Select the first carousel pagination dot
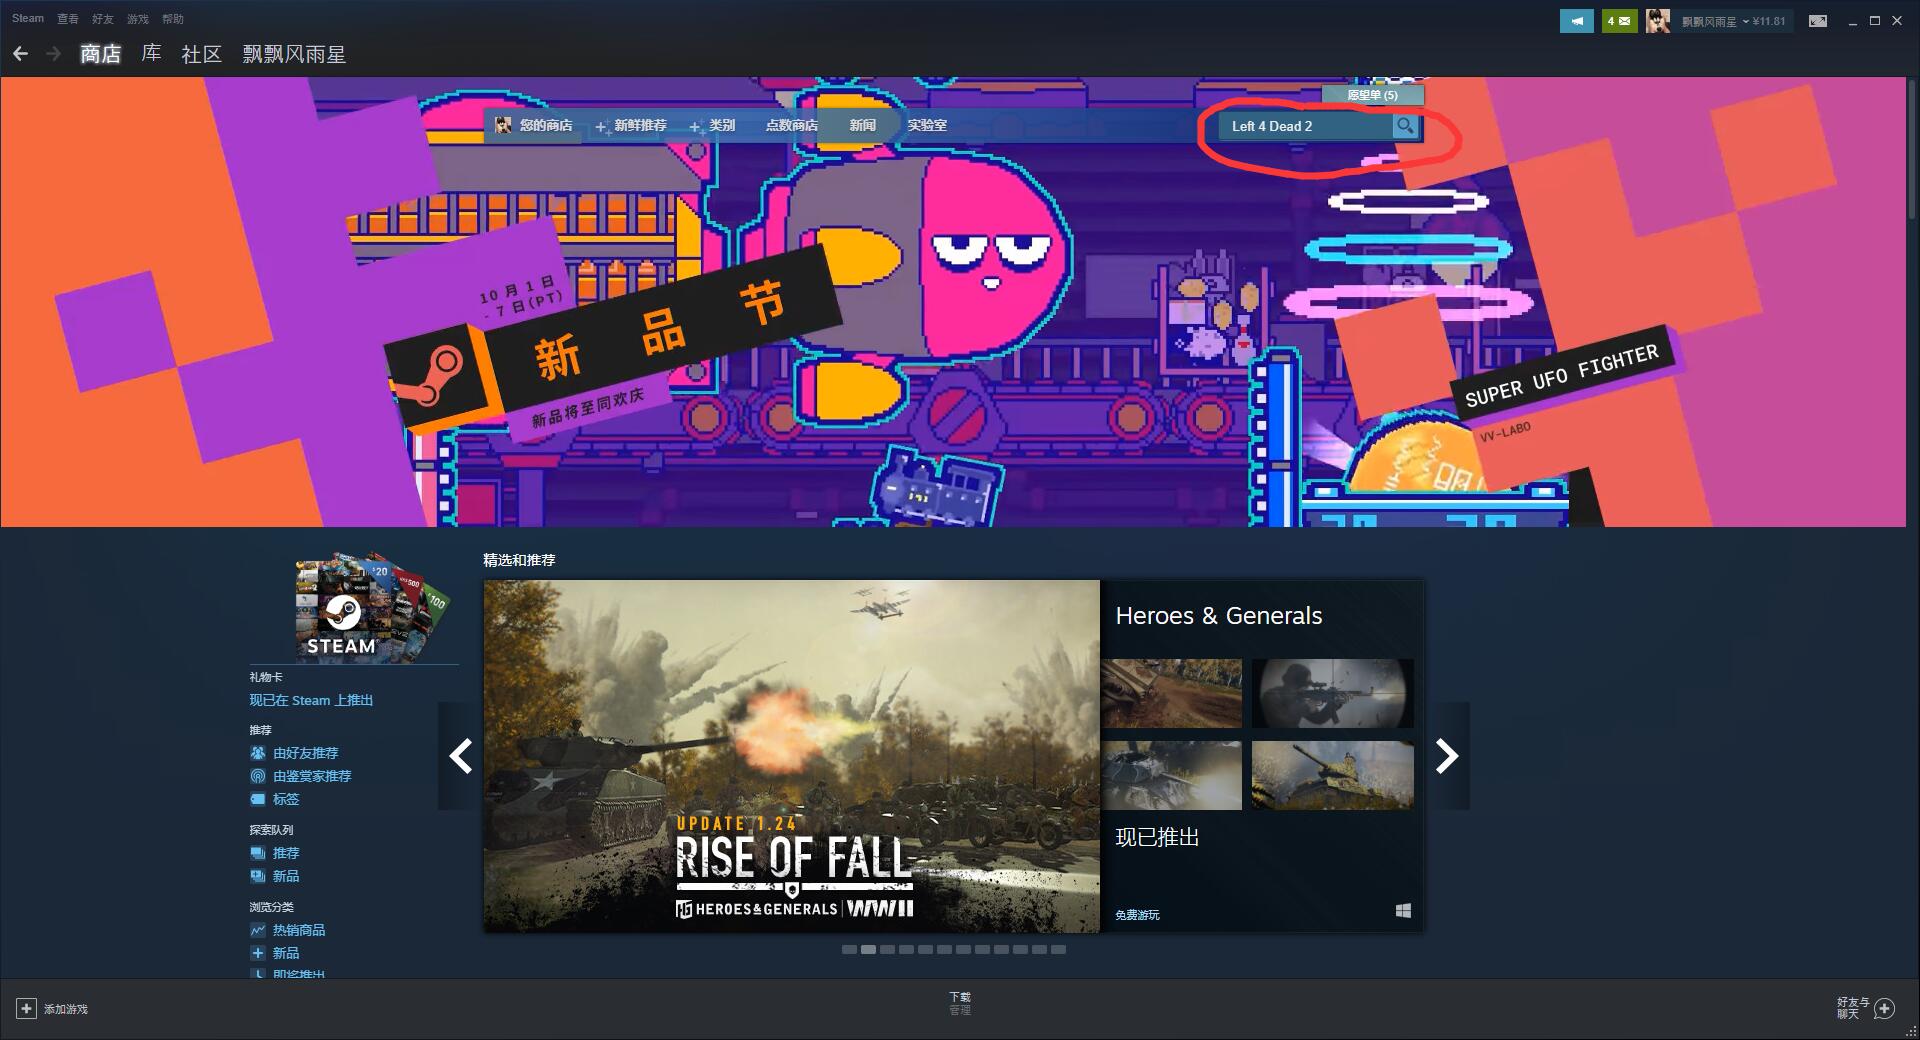 849,949
